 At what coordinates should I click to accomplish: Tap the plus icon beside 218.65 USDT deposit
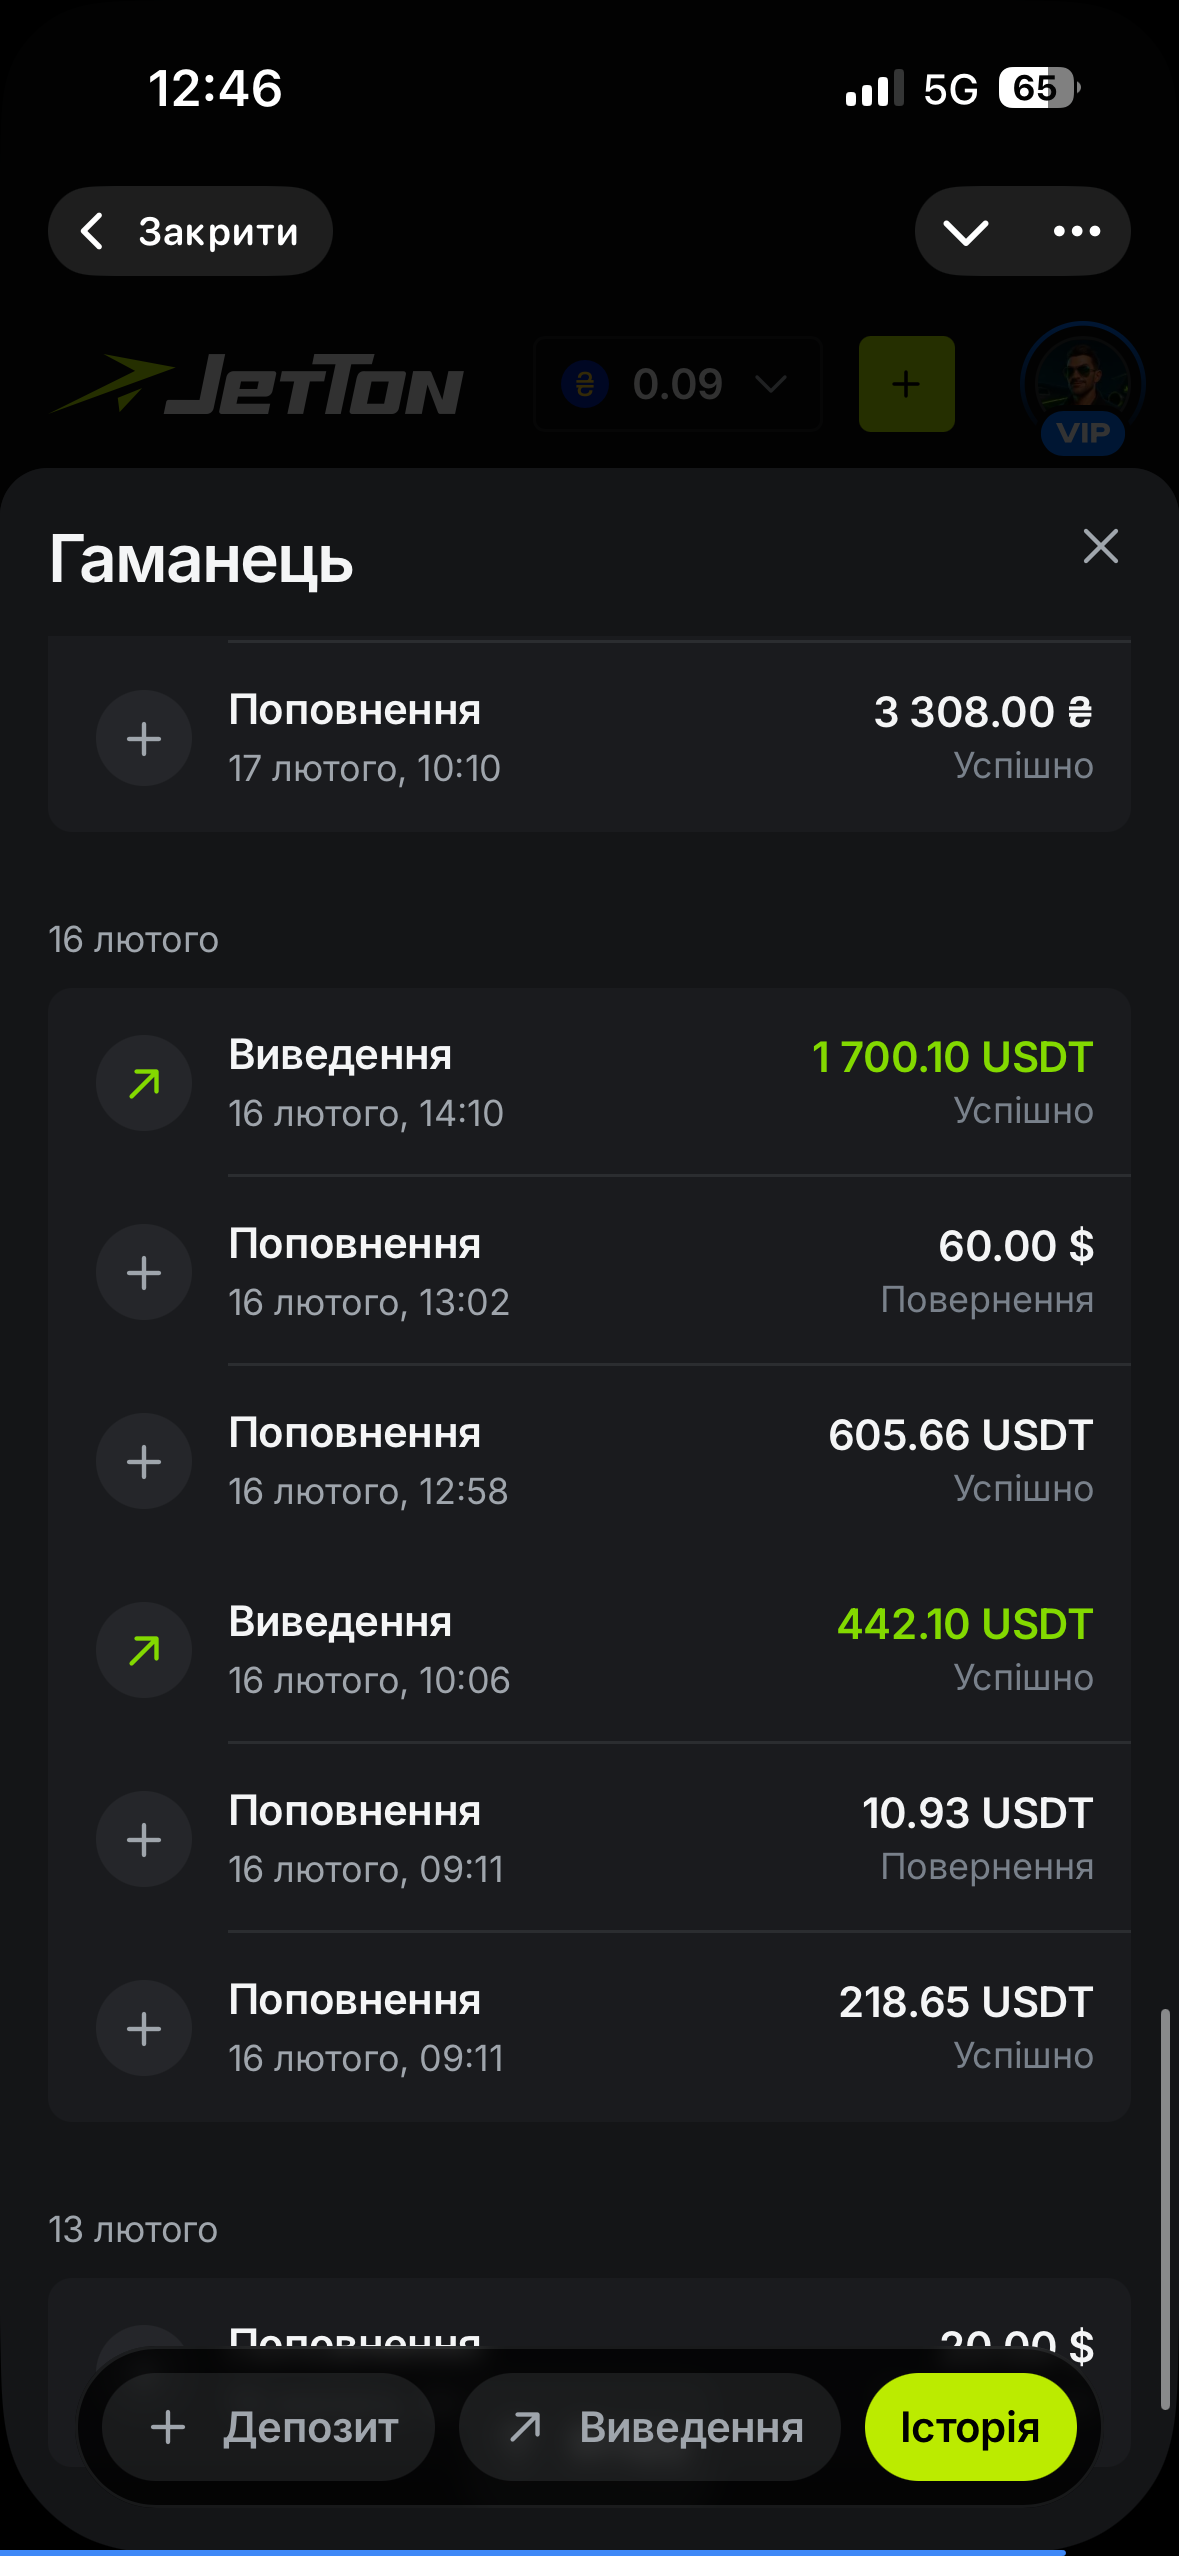144,2028
